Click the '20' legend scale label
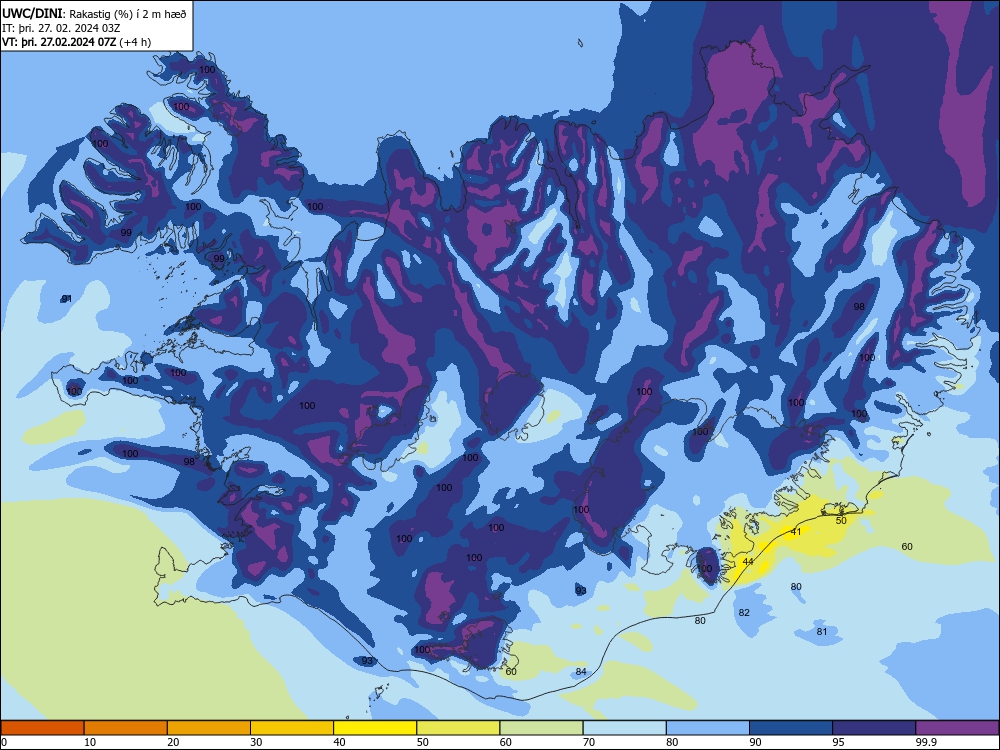This screenshot has height=750, width=1000. click(173, 742)
